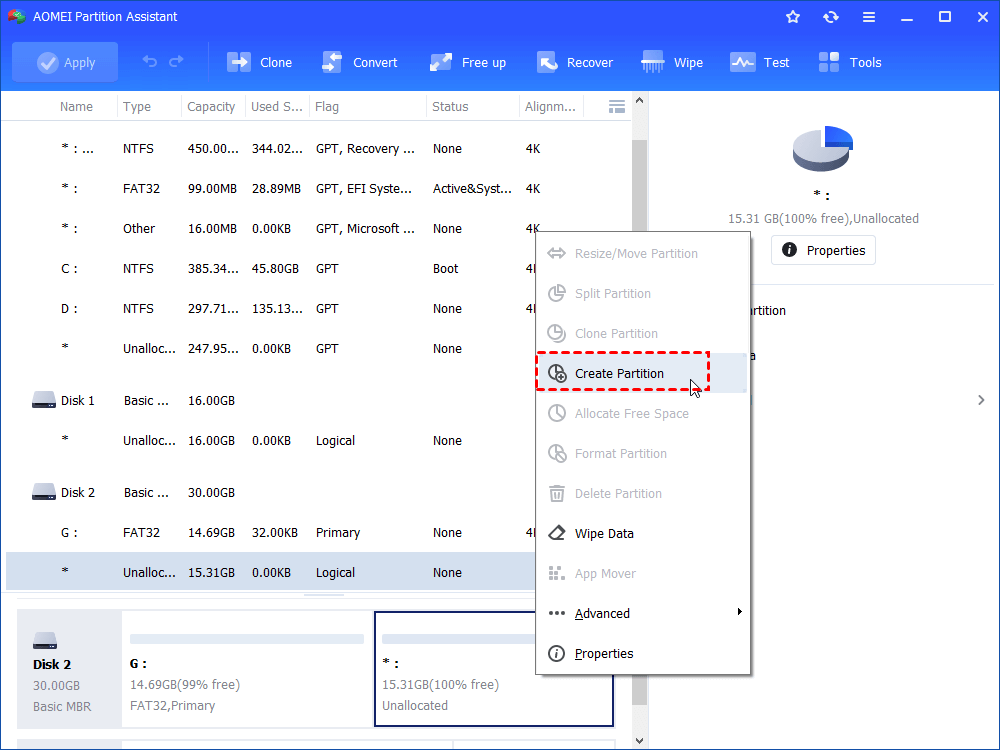Choose App Mover from context menu
1000x750 pixels.
[x=642, y=573]
